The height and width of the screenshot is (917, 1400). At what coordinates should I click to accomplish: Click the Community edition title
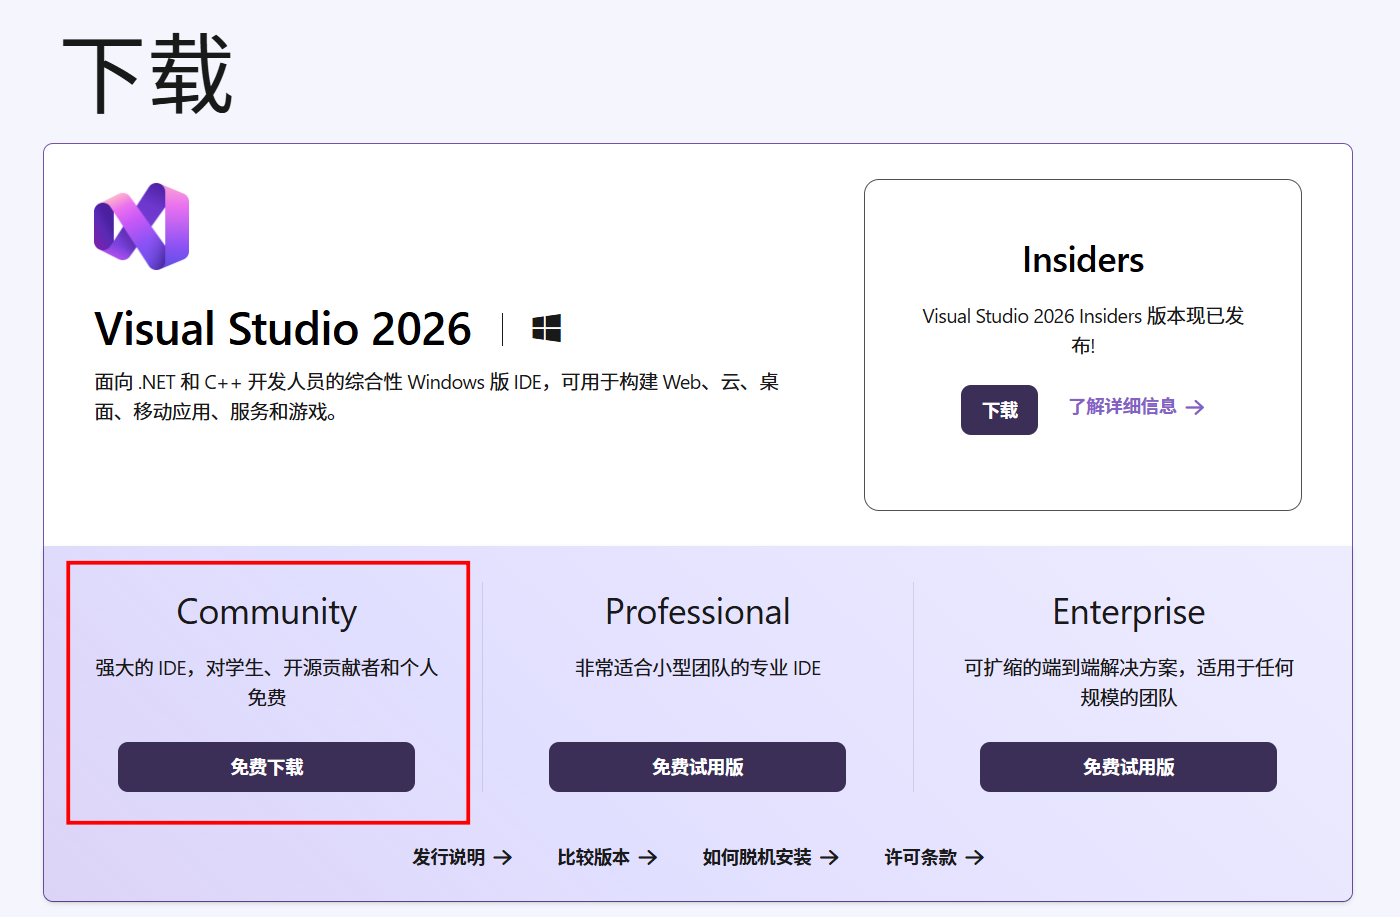point(267,612)
